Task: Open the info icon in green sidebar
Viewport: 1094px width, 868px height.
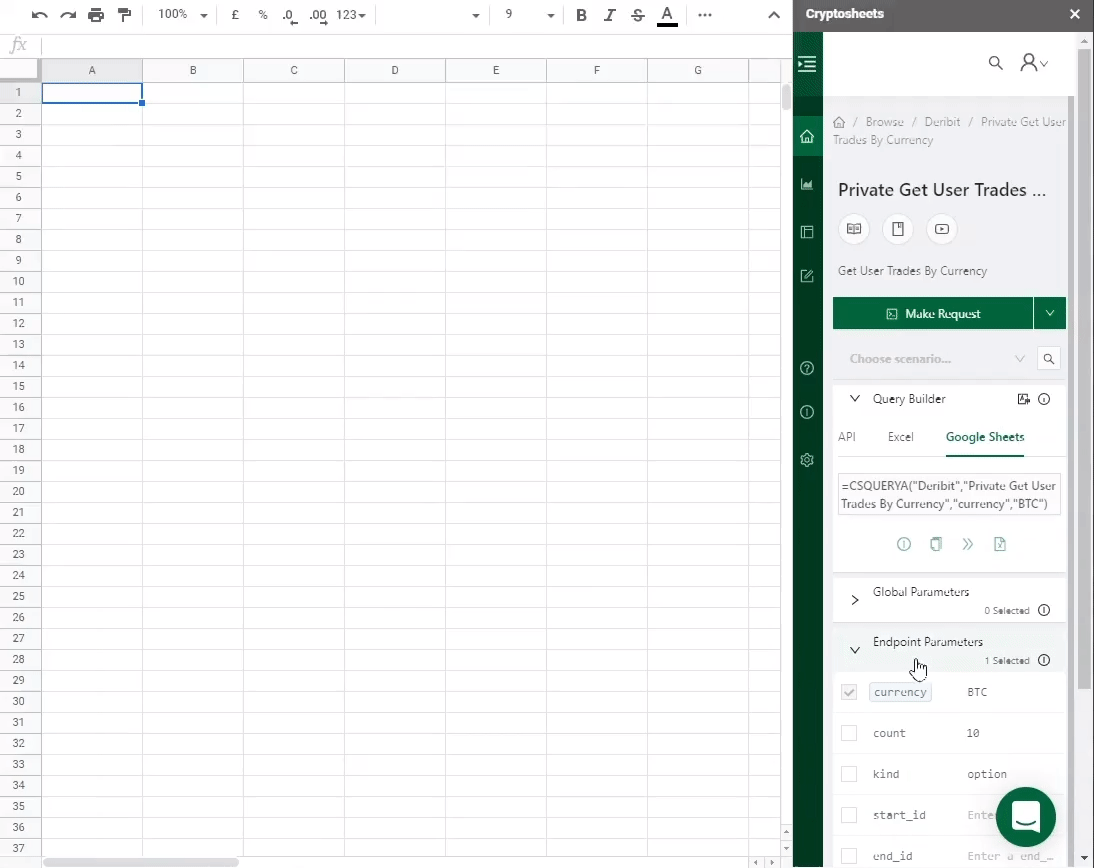Action: [x=807, y=412]
